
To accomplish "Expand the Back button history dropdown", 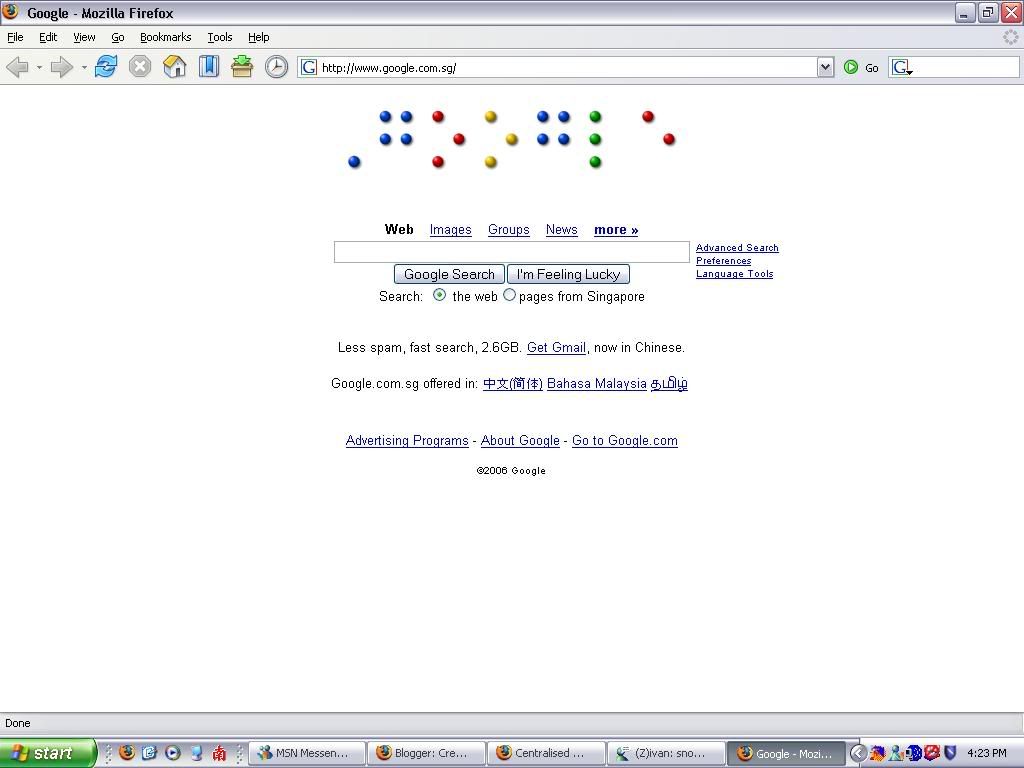I will click(x=39, y=67).
